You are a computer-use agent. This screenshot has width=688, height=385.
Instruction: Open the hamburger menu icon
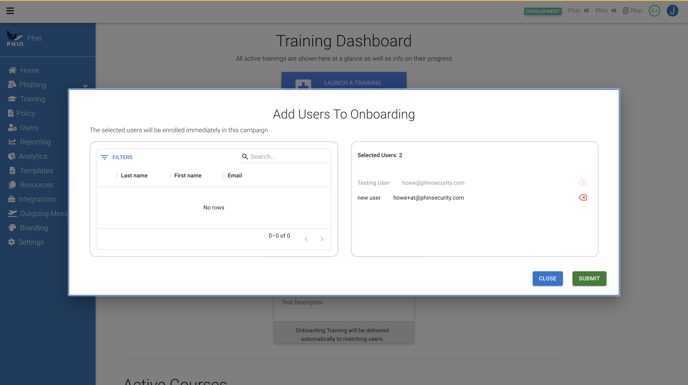(x=10, y=11)
